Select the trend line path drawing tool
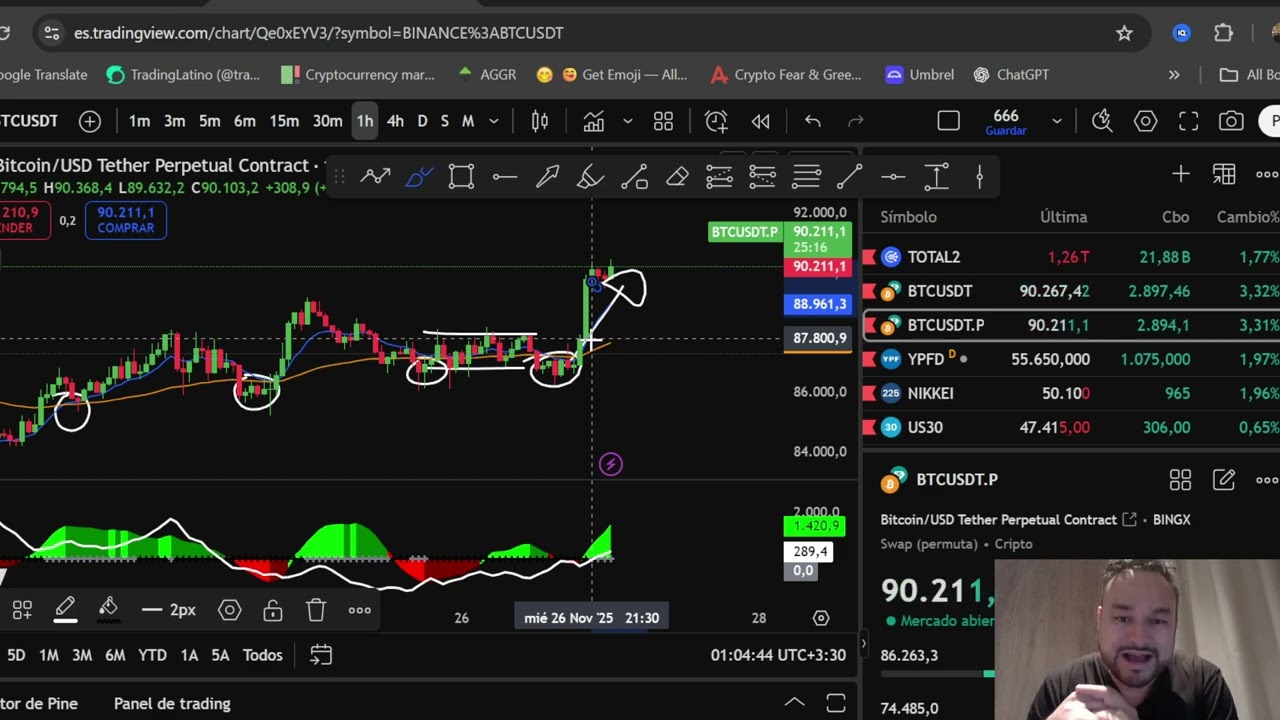The image size is (1280, 720). [375, 177]
